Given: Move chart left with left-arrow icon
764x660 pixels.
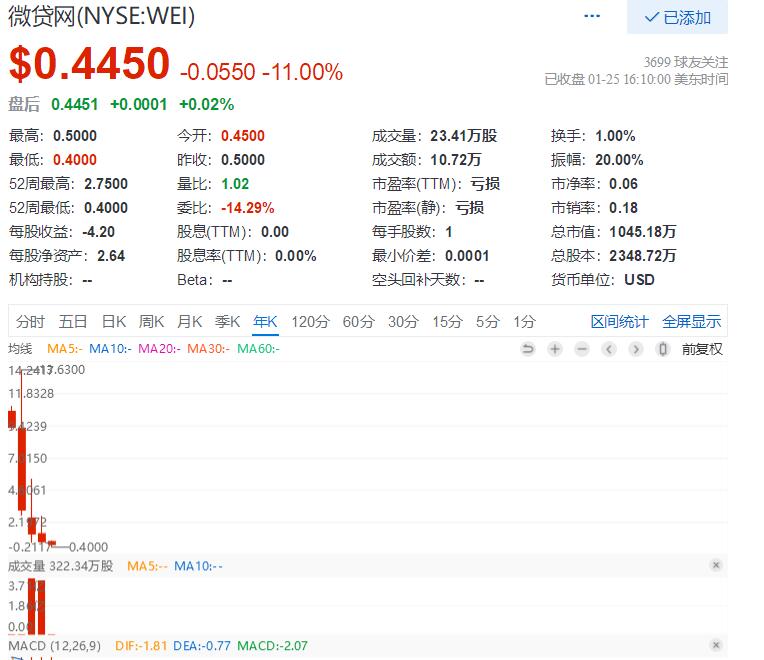Looking at the screenshot, I should pos(609,349).
